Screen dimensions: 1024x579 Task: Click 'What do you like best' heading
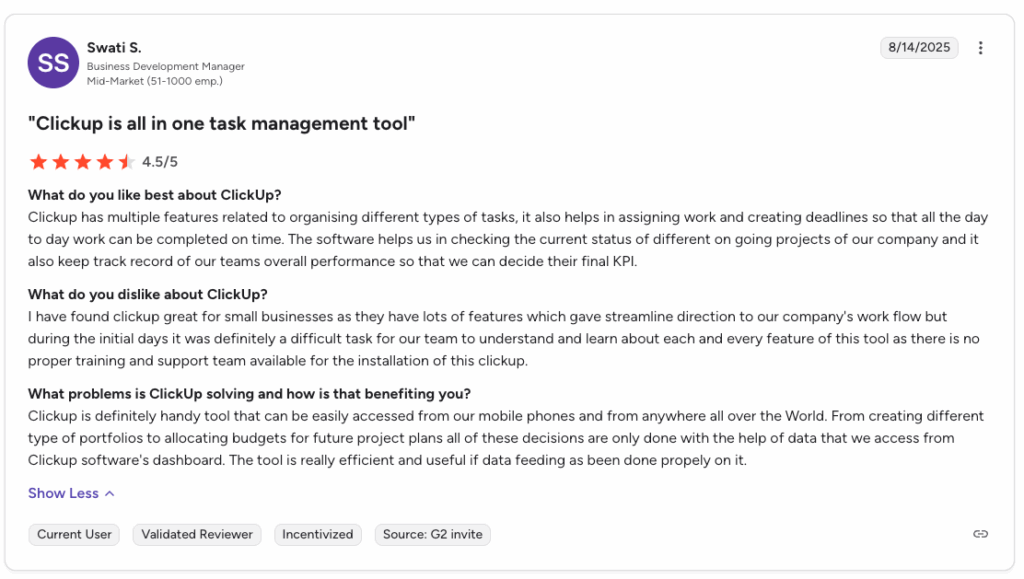point(155,195)
